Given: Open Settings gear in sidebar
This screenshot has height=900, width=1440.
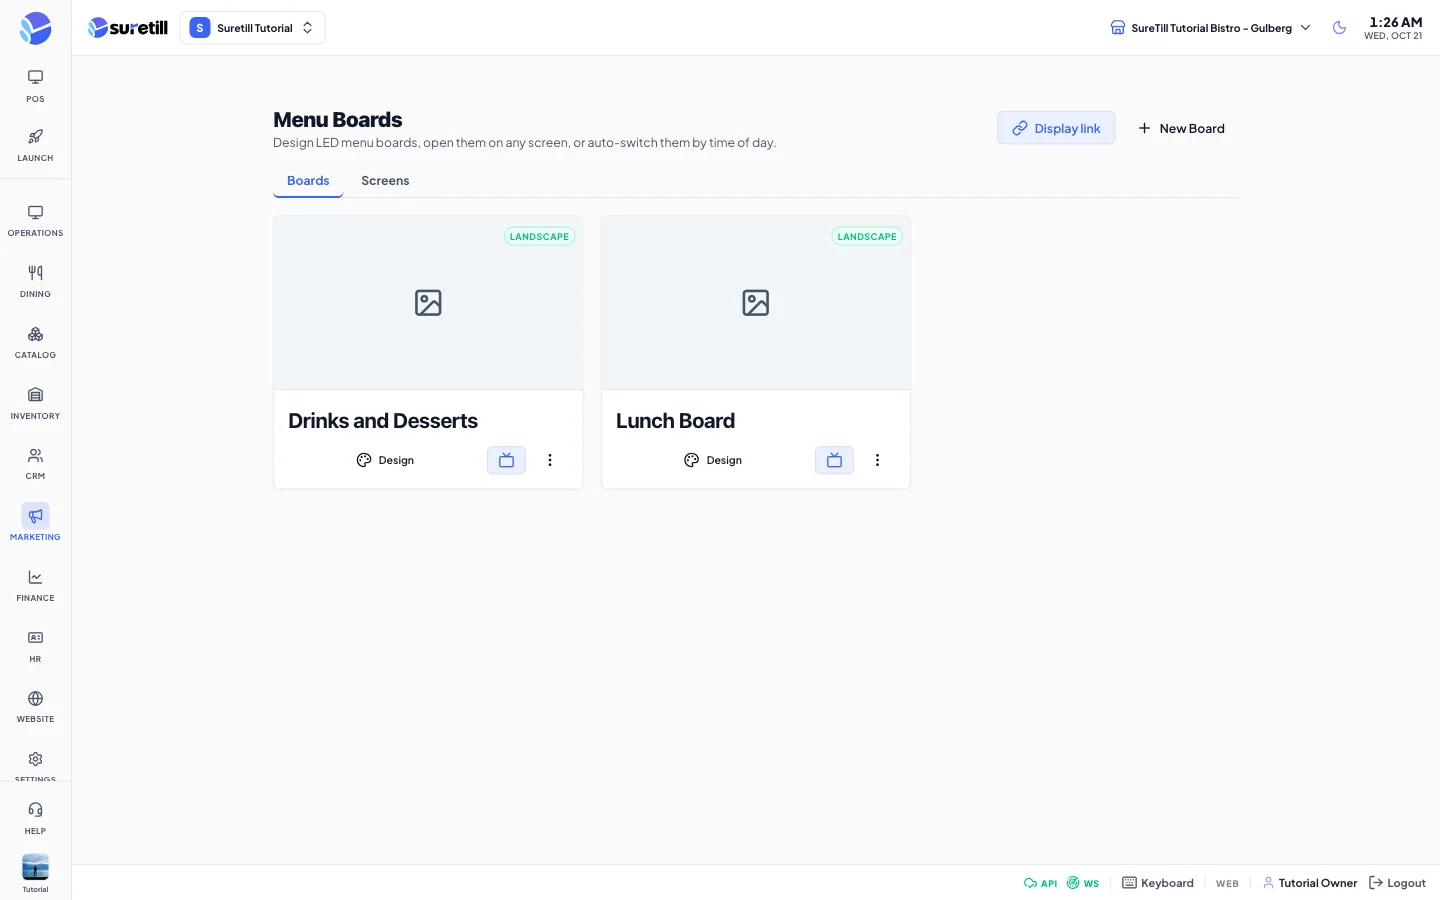Looking at the screenshot, I should tap(35, 760).
